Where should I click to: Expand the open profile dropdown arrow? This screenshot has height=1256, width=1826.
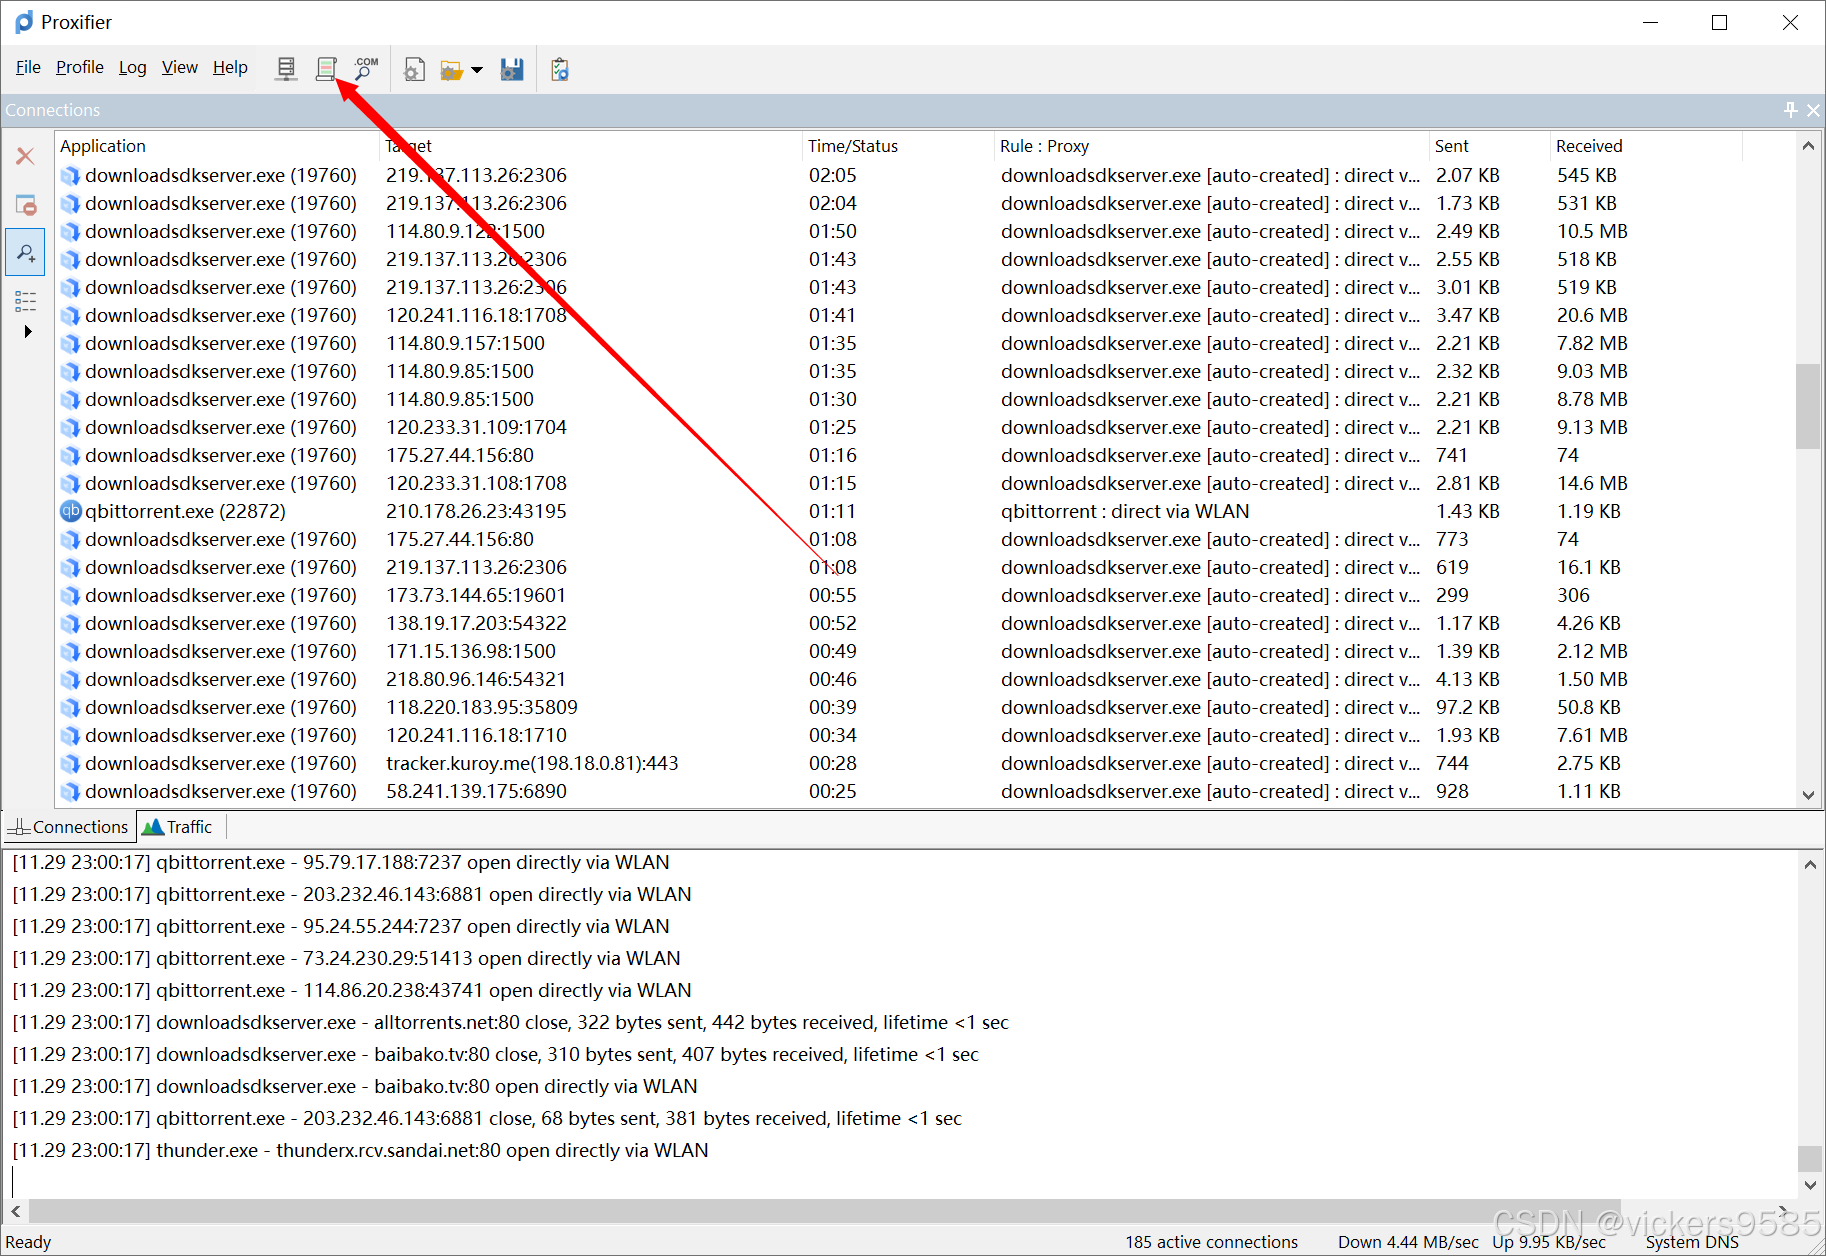pyautogui.click(x=477, y=70)
